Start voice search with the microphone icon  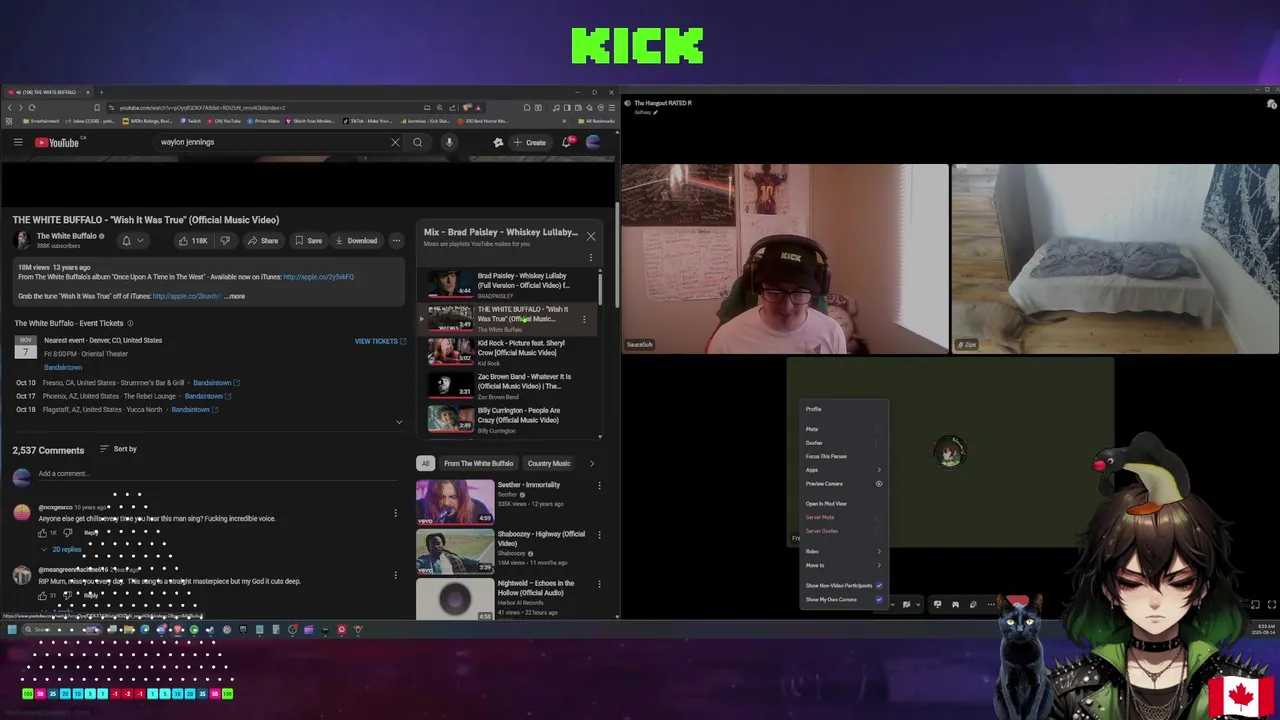(x=449, y=142)
